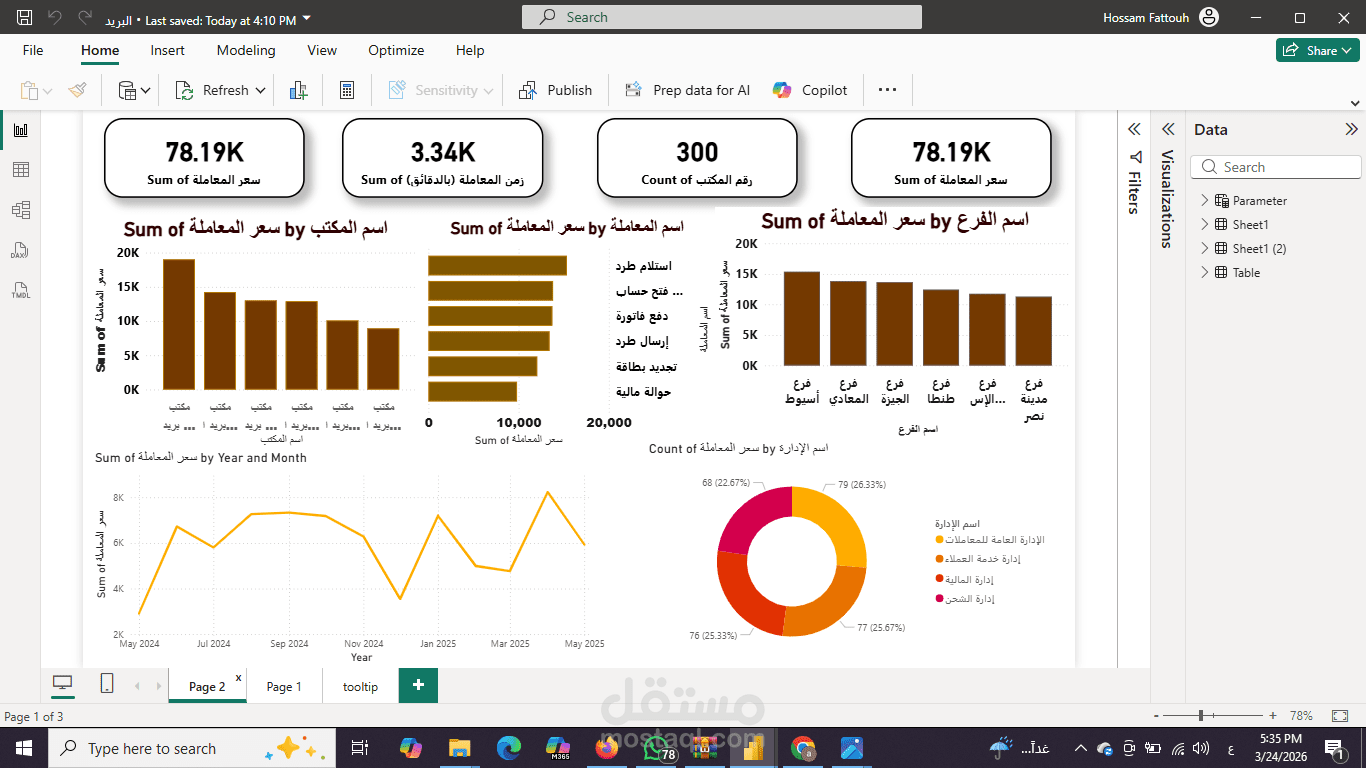
Task: Add a new visual from the ribbon
Action: point(298,89)
